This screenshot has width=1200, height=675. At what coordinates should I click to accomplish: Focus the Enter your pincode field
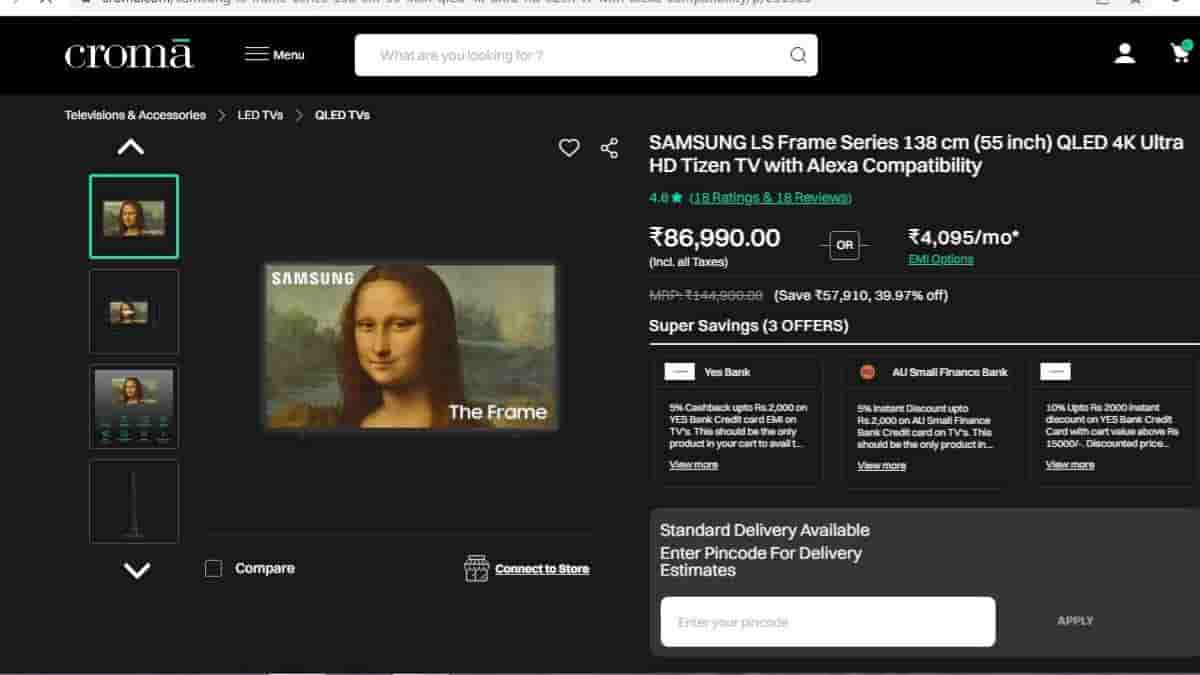coord(827,622)
